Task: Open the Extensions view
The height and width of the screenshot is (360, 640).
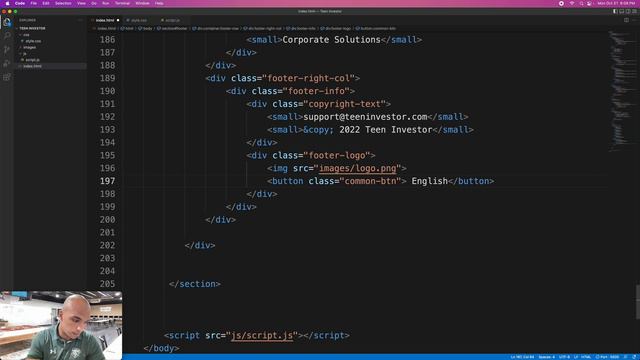Action: click(x=7, y=77)
